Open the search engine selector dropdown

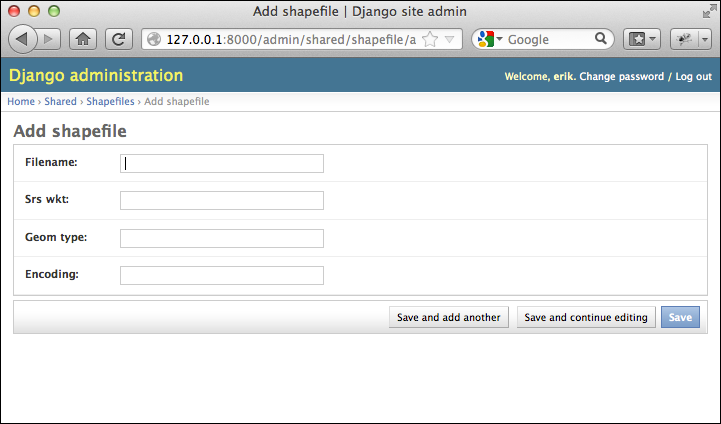click(x=490, y=40)
